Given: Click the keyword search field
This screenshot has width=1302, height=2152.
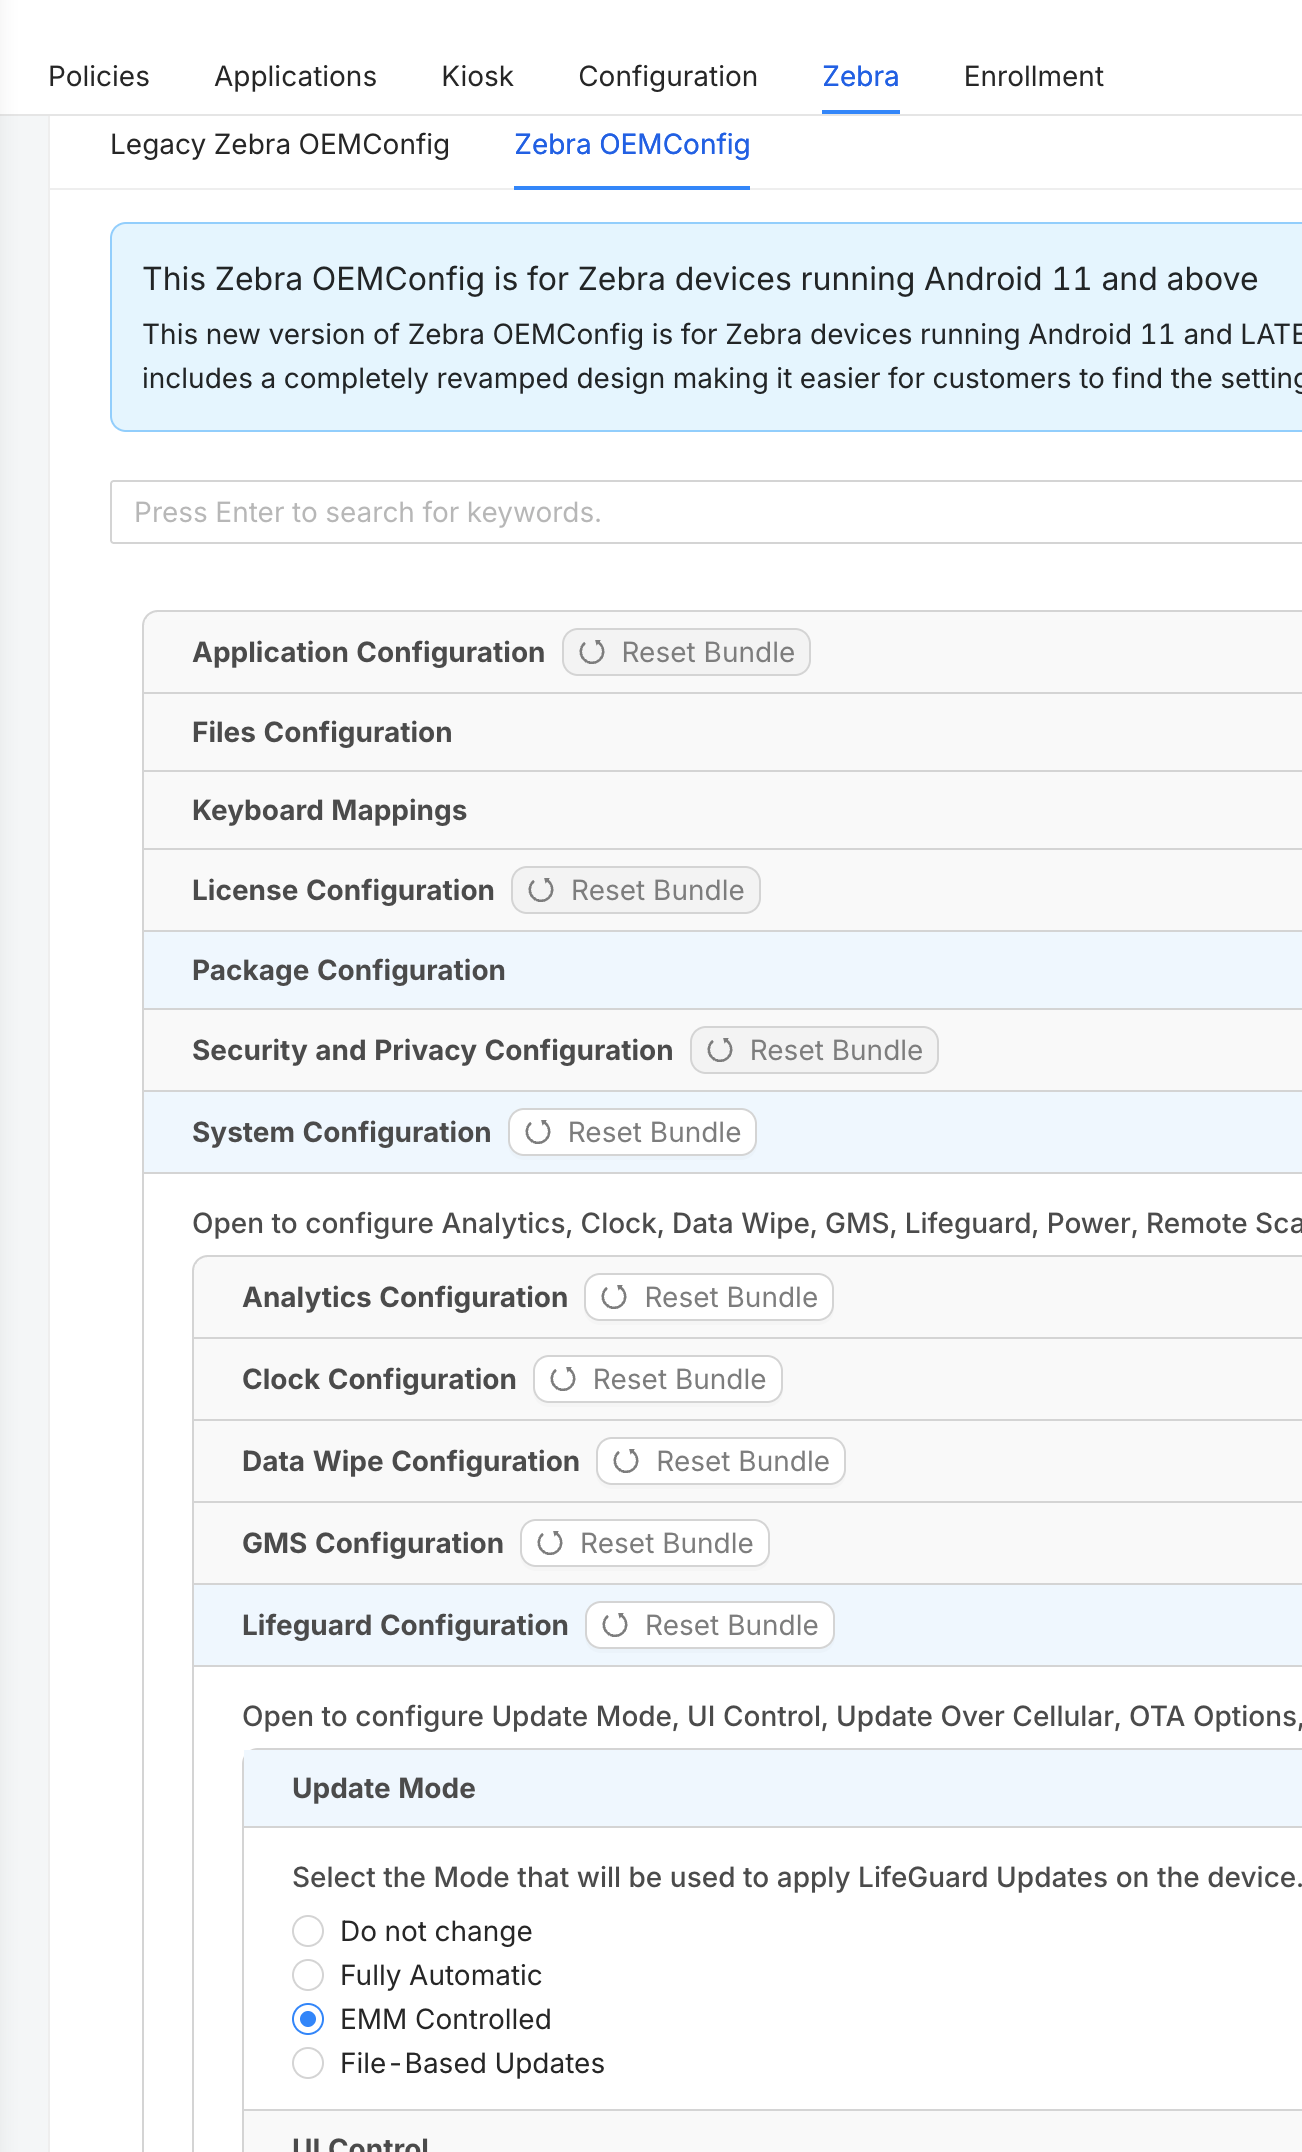Looking at the screenshot, I should pos(706,512).
